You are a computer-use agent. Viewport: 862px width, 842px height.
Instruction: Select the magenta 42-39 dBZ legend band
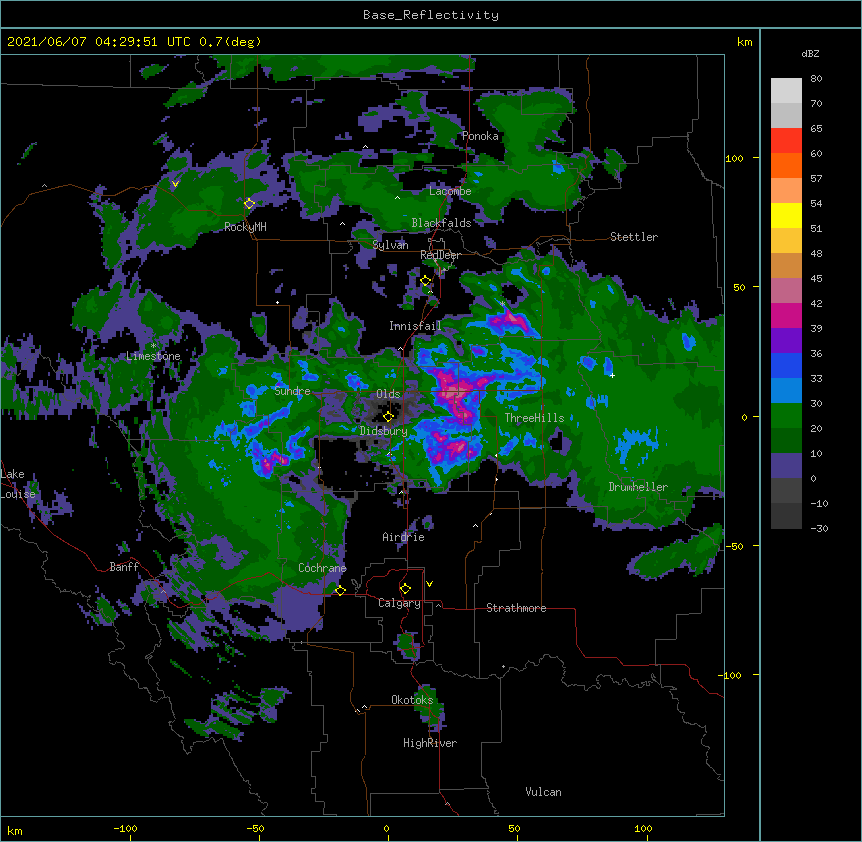point(786,315)
